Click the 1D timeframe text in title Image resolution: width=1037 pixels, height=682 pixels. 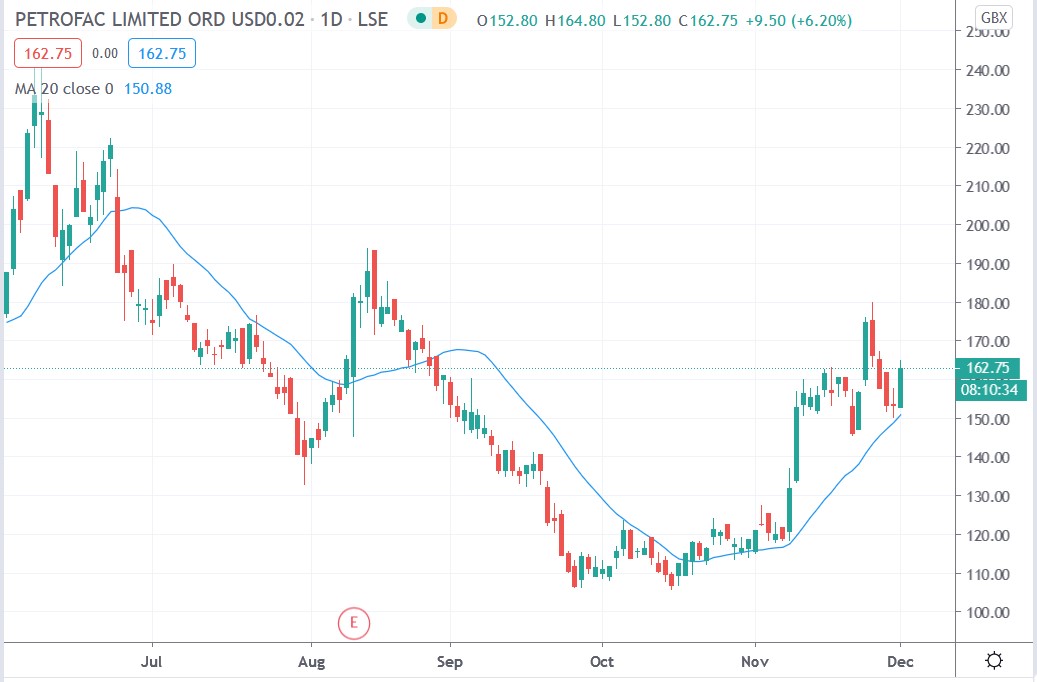pyautogui.click(x=331, y=19)
